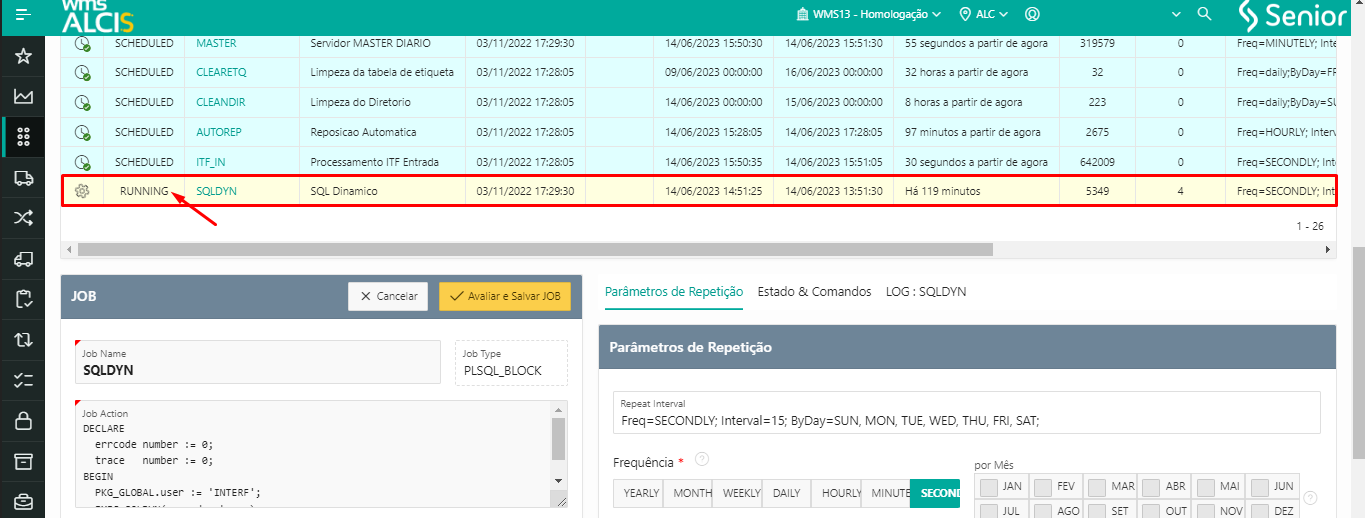
Task: Click the WMS ALCIS logo
Action: 98,15
